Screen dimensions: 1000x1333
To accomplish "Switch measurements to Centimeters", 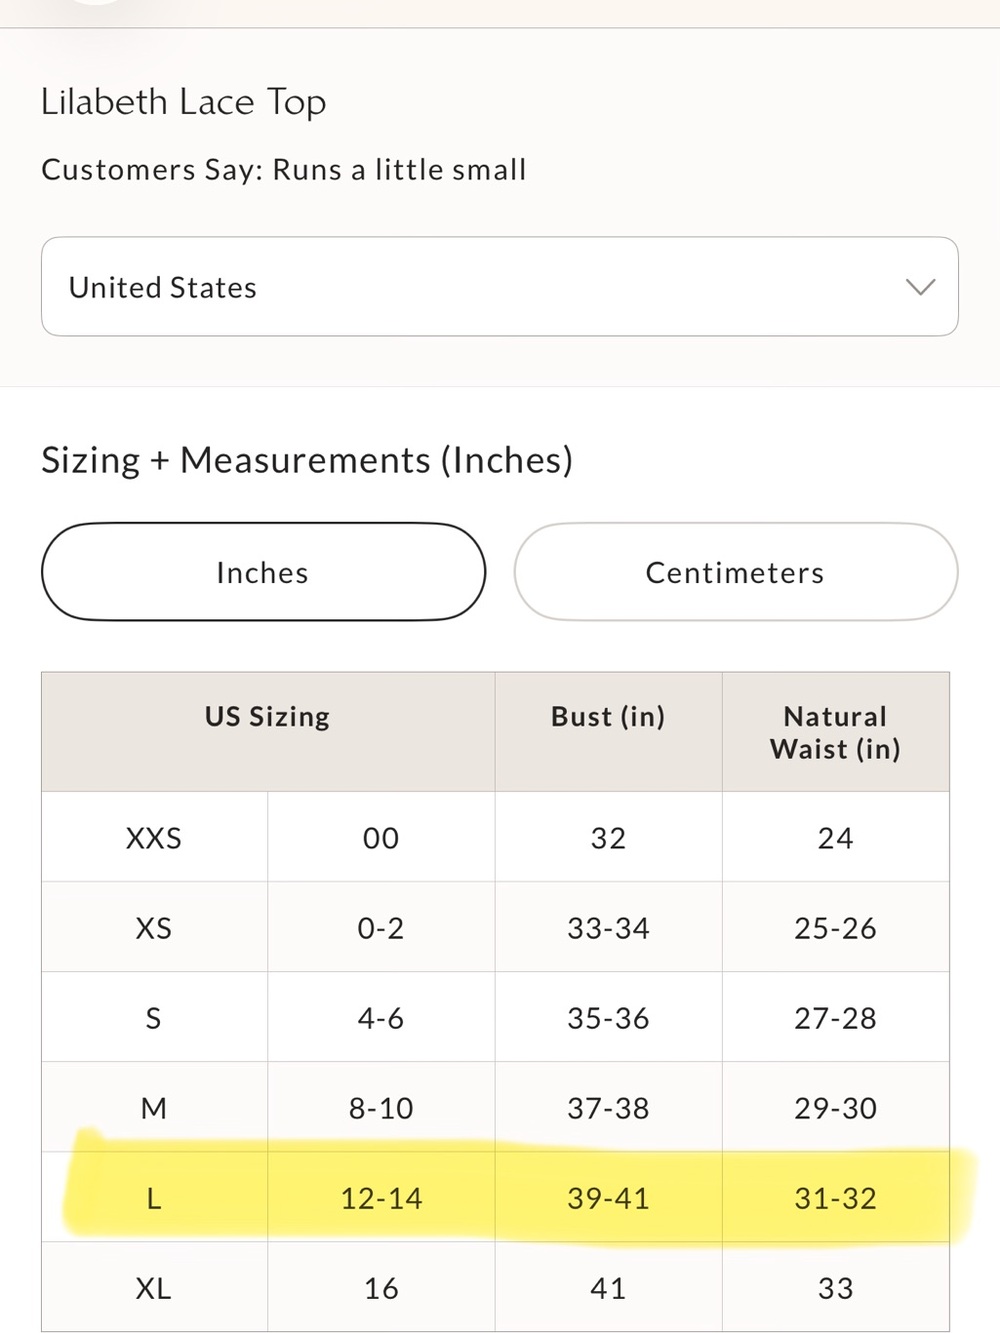I will coord(736,572).
